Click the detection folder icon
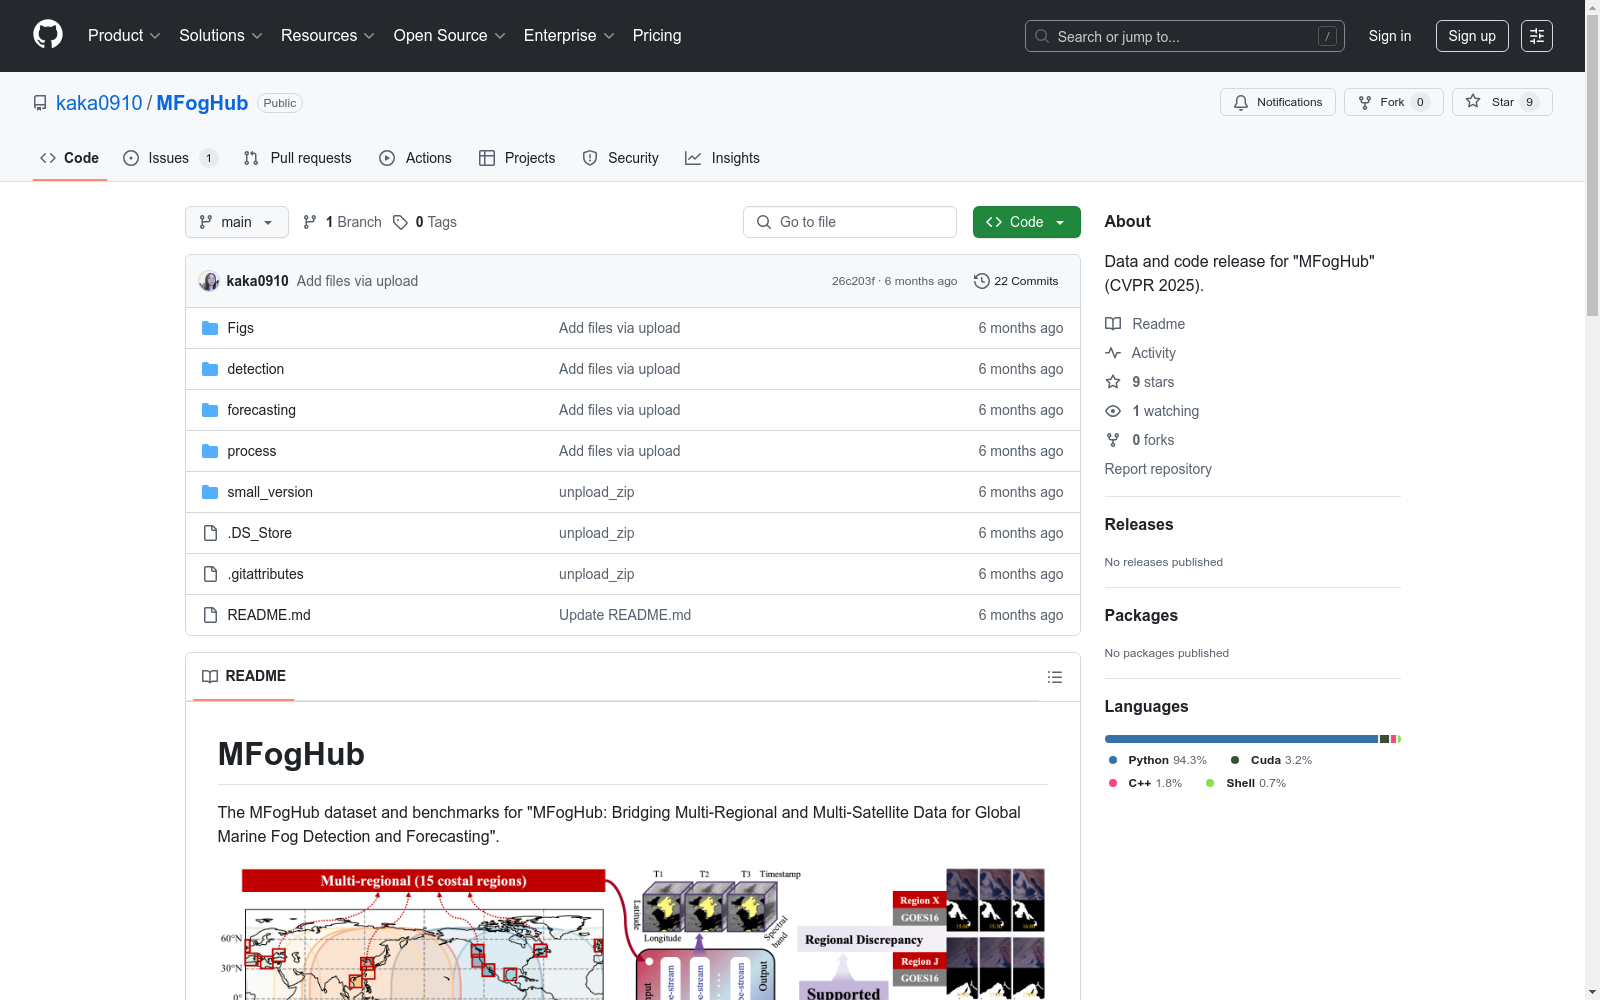This screenshot has width=1600, height=1000. [x=210, y=369]
